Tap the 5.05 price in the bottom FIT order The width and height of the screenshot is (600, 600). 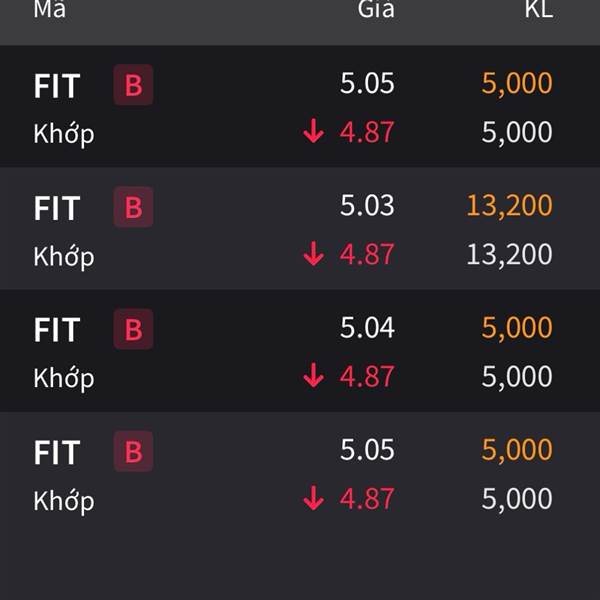tap(367, 449)
